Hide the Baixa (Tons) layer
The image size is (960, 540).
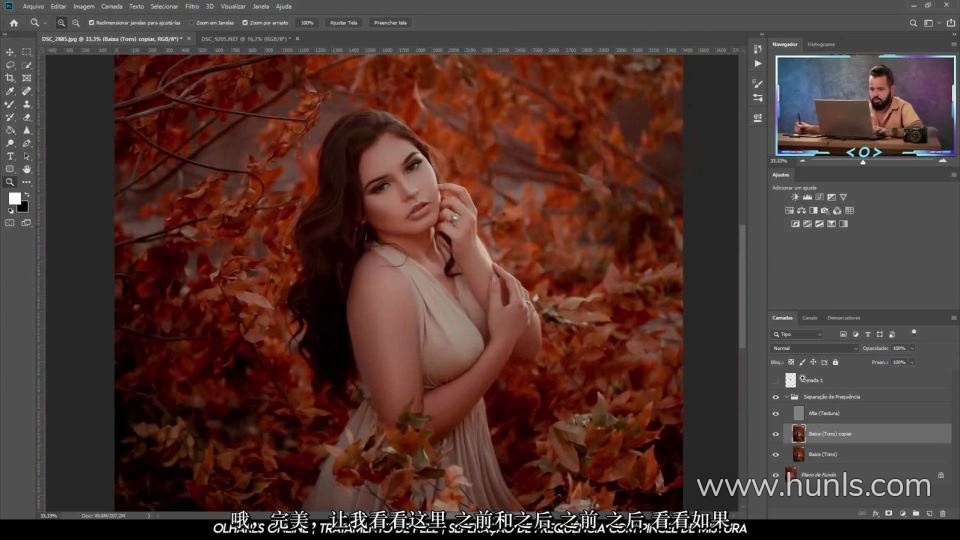coord(775,454)
